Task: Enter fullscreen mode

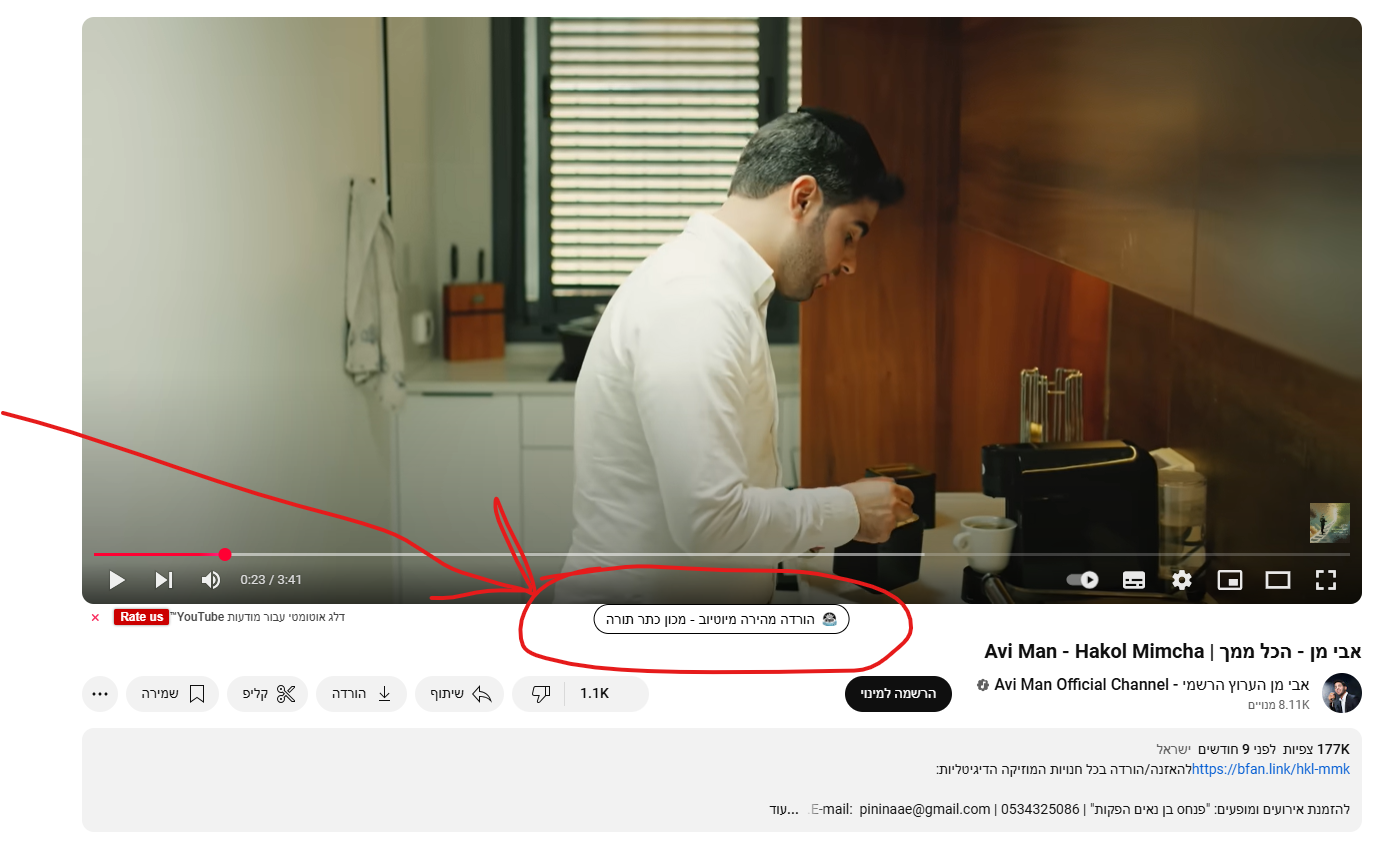Action: [x=1326, y=580]
